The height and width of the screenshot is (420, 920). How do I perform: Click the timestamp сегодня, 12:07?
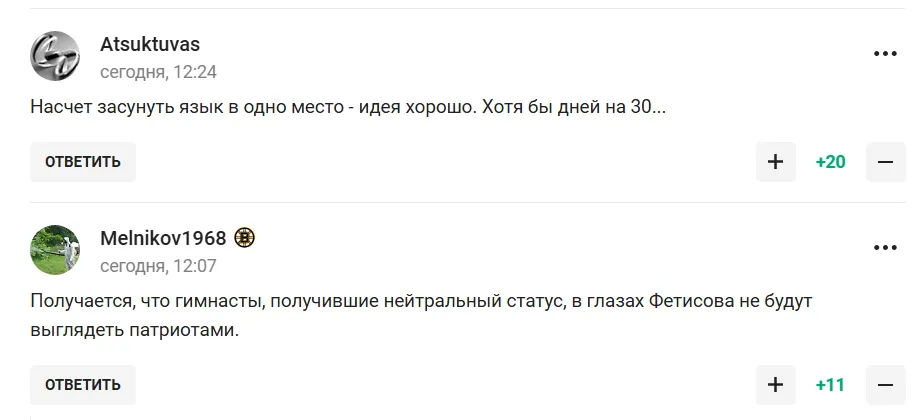click(158, 266)
